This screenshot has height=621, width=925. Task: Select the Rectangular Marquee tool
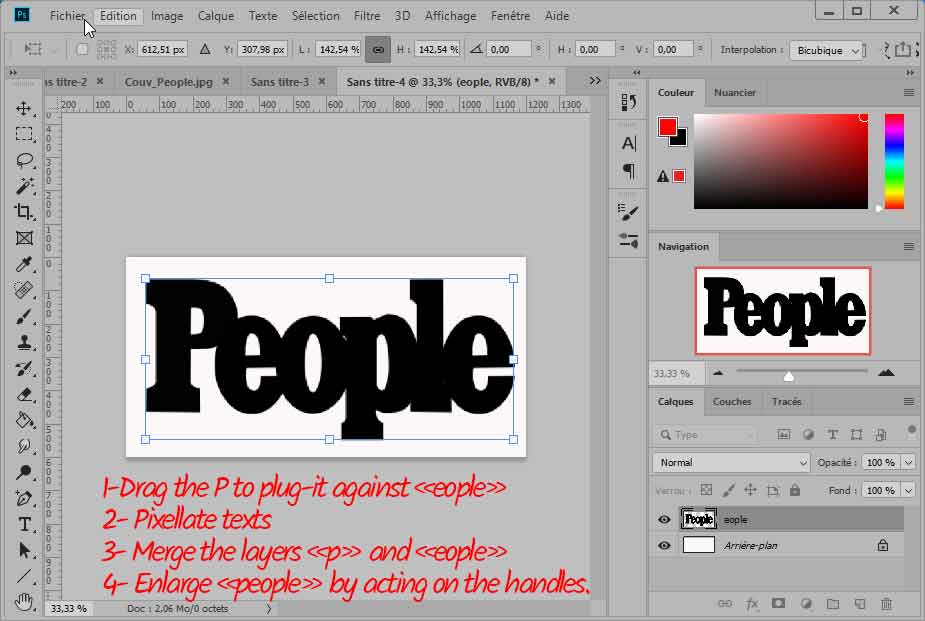tap(24, 134)
